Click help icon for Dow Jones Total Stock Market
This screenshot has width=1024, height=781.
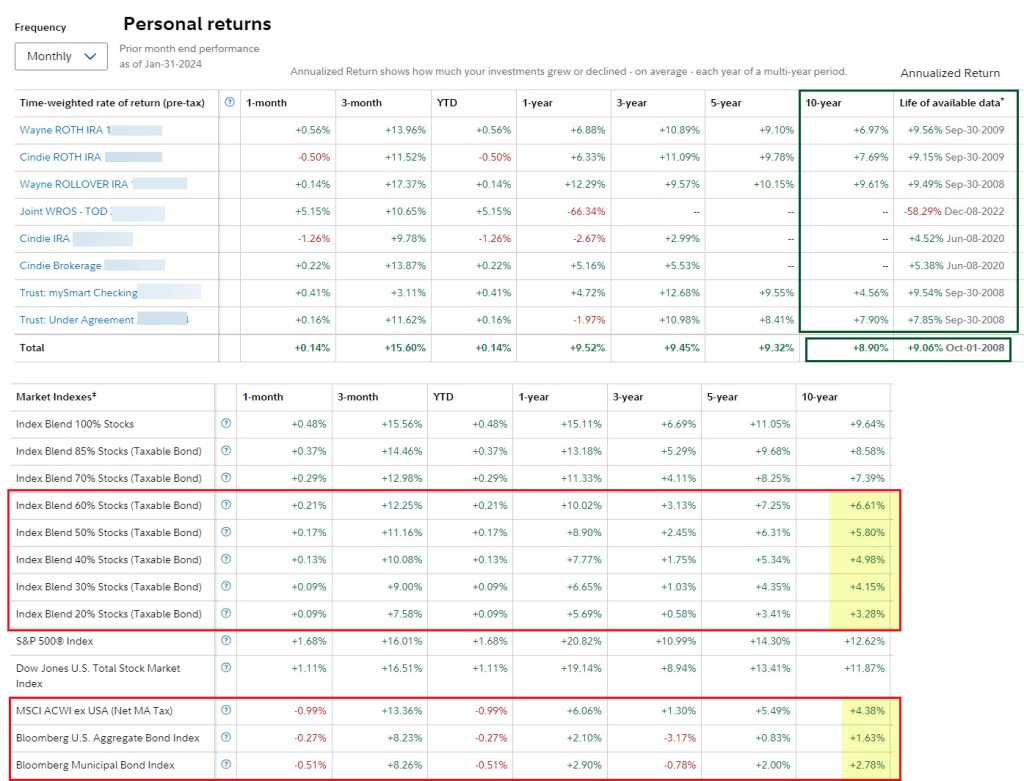(225, 668)
